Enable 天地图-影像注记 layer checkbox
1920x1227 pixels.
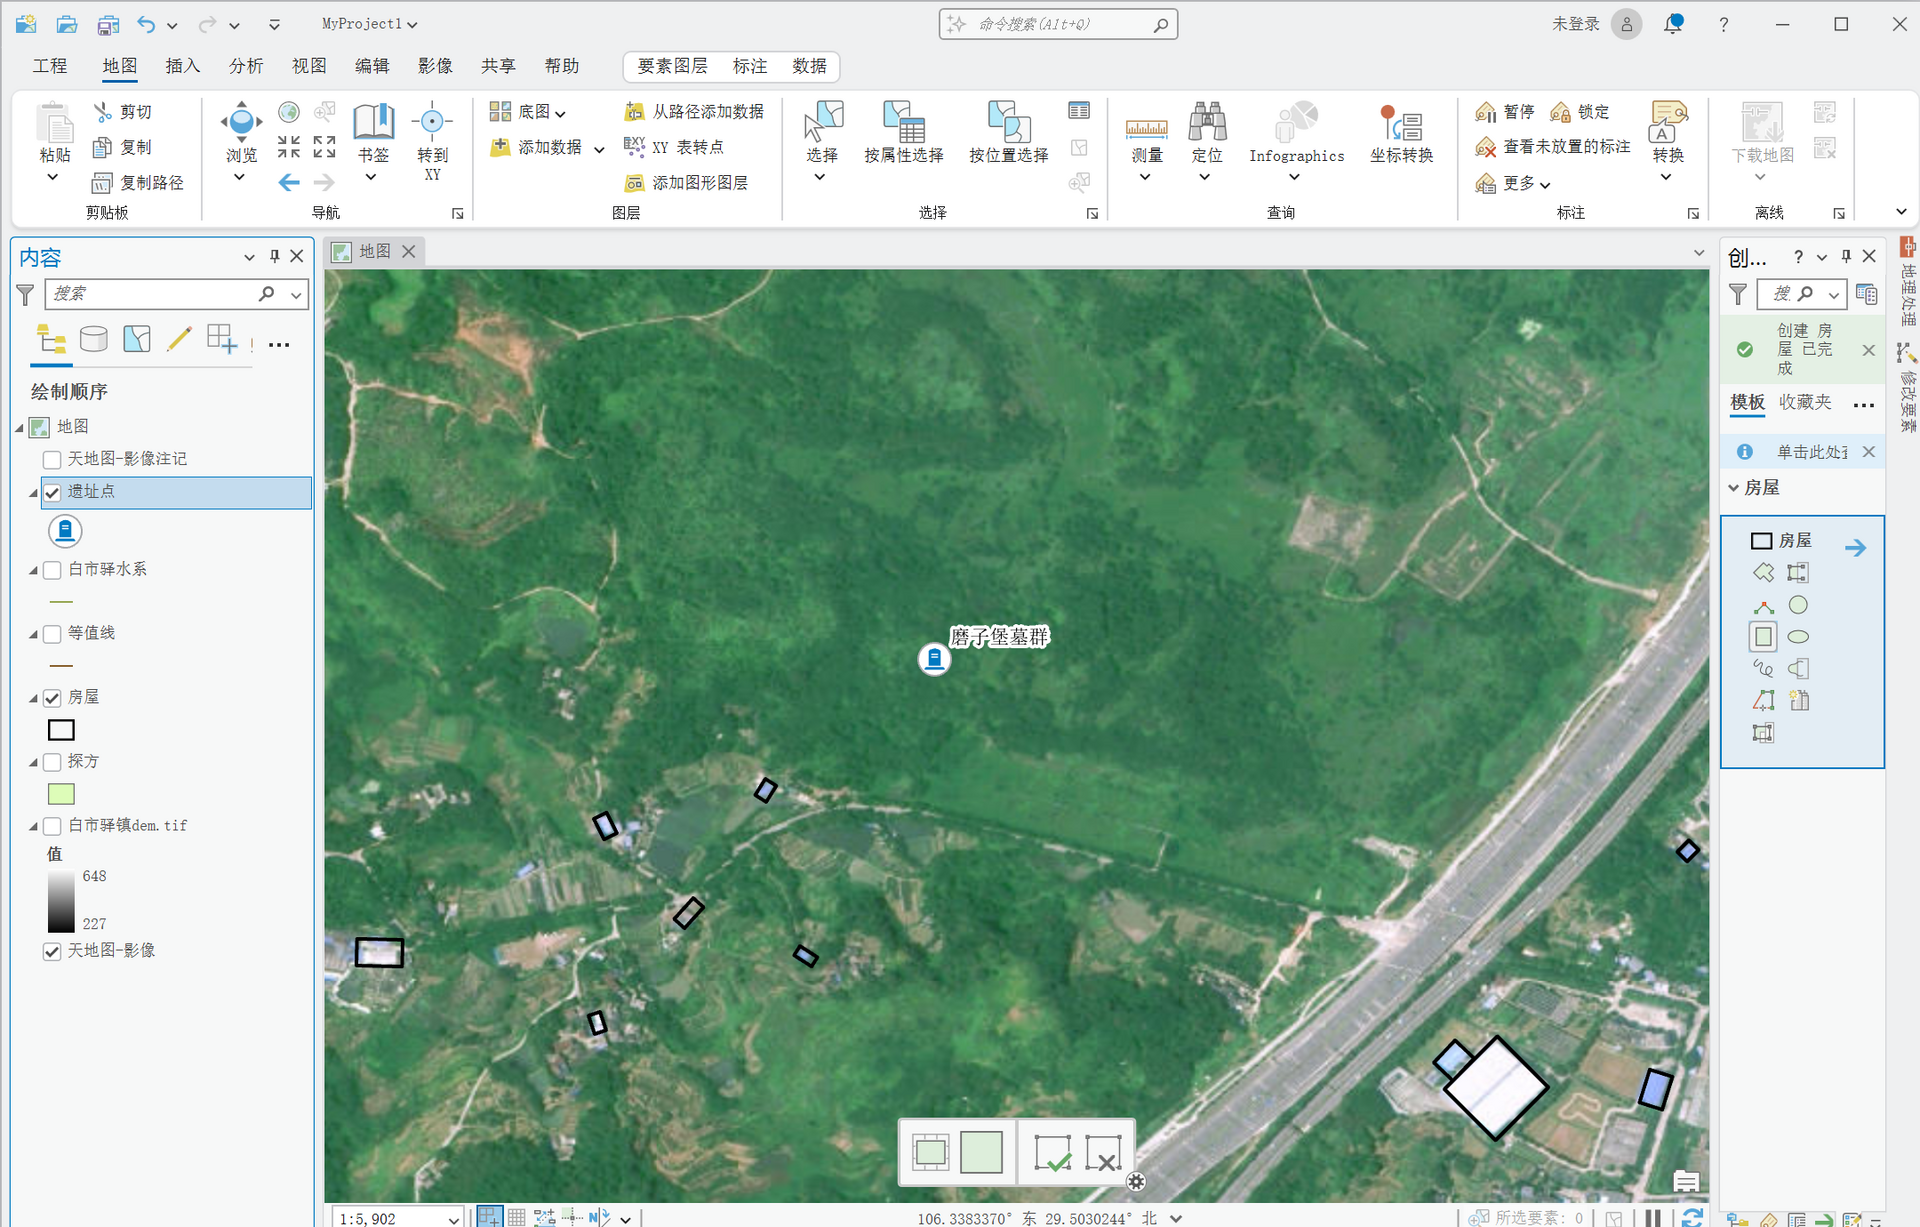52,460
